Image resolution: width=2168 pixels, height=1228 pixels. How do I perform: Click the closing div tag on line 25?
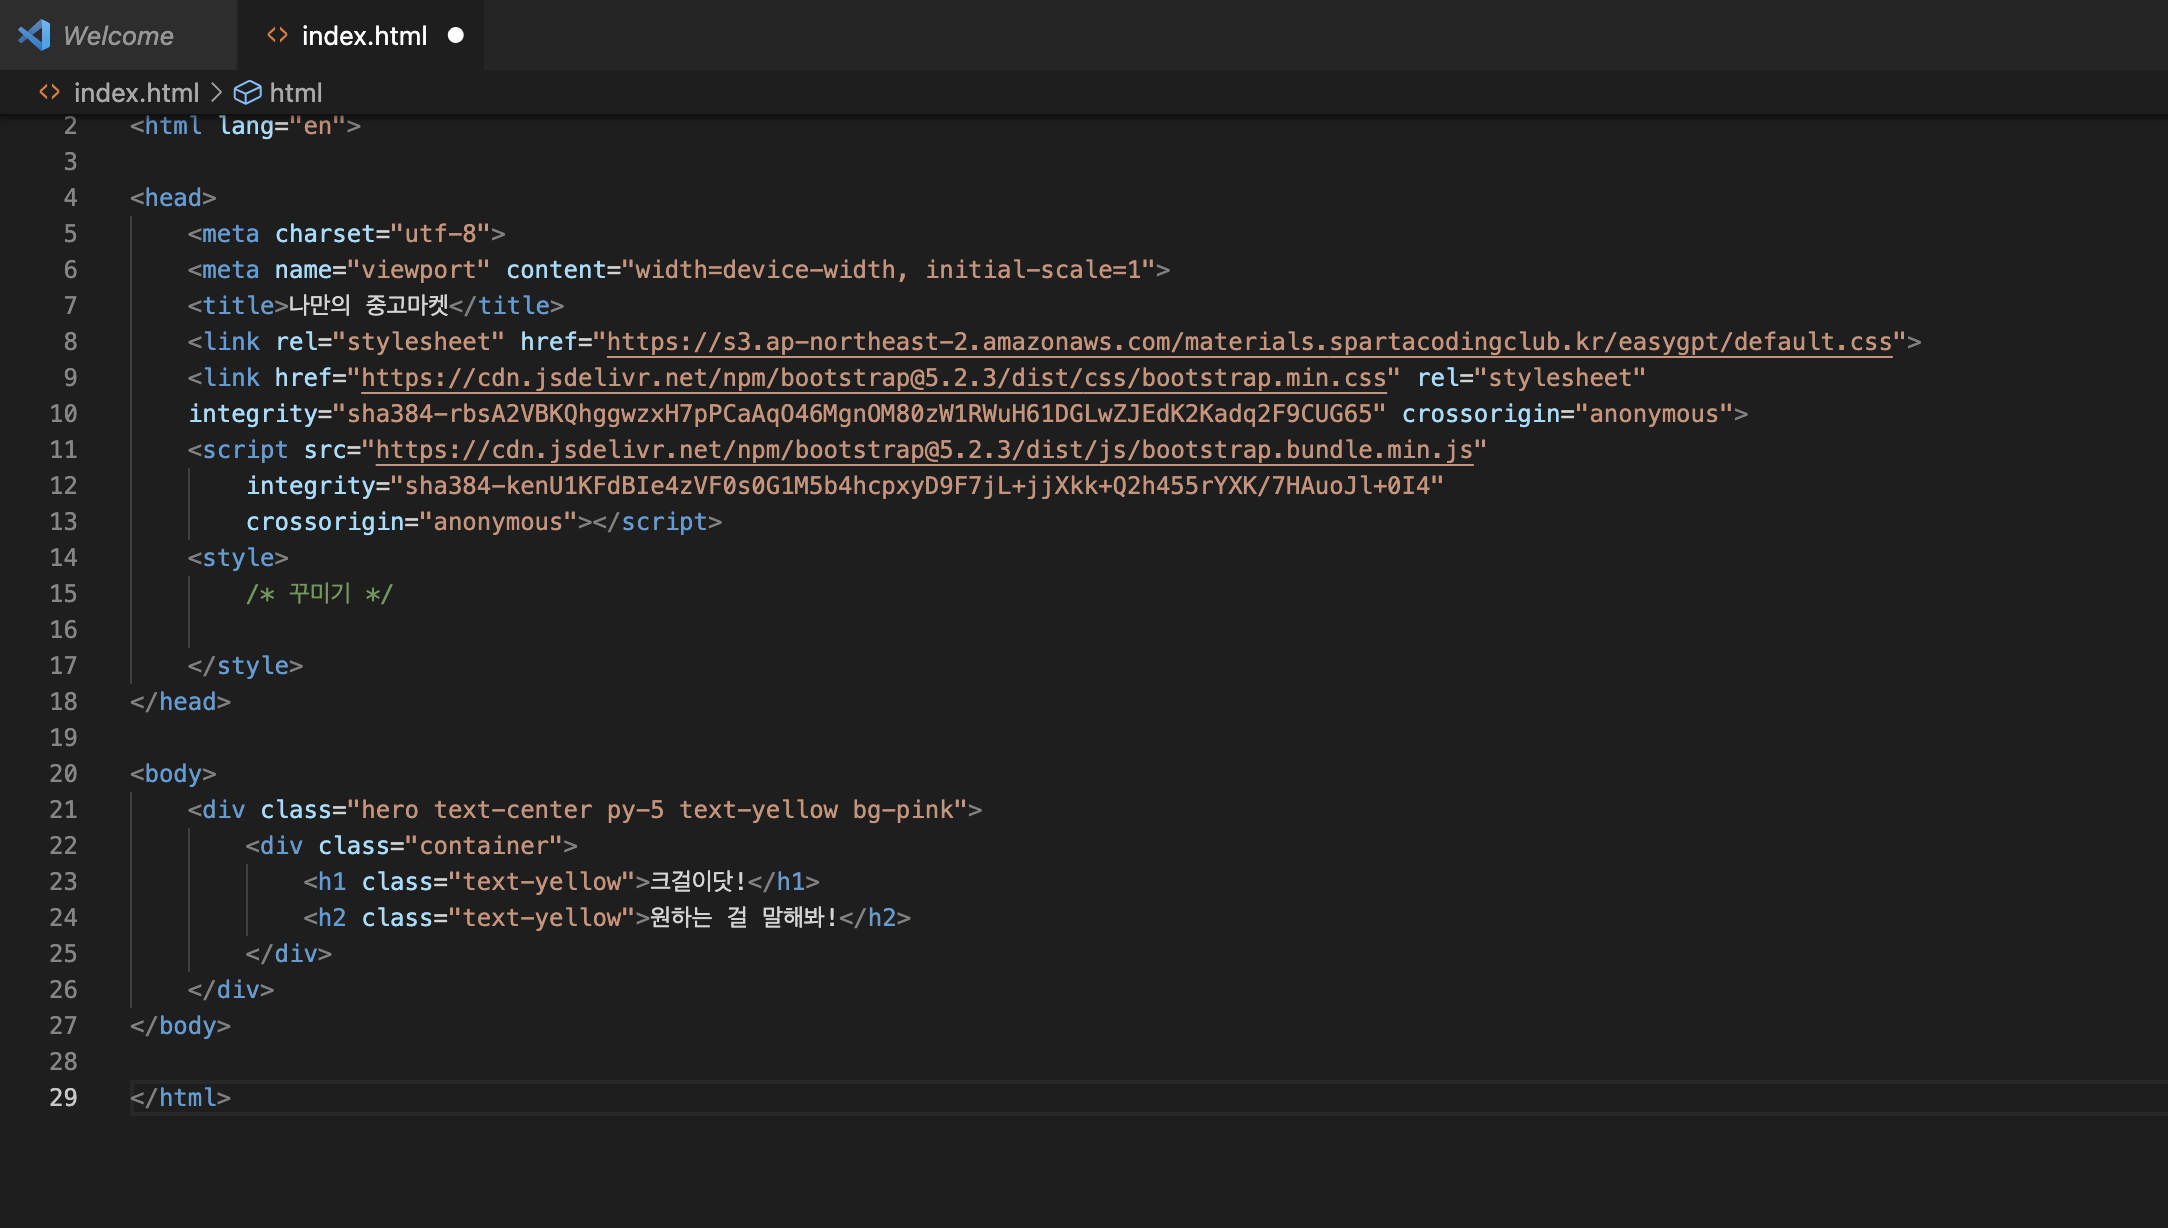289,954
